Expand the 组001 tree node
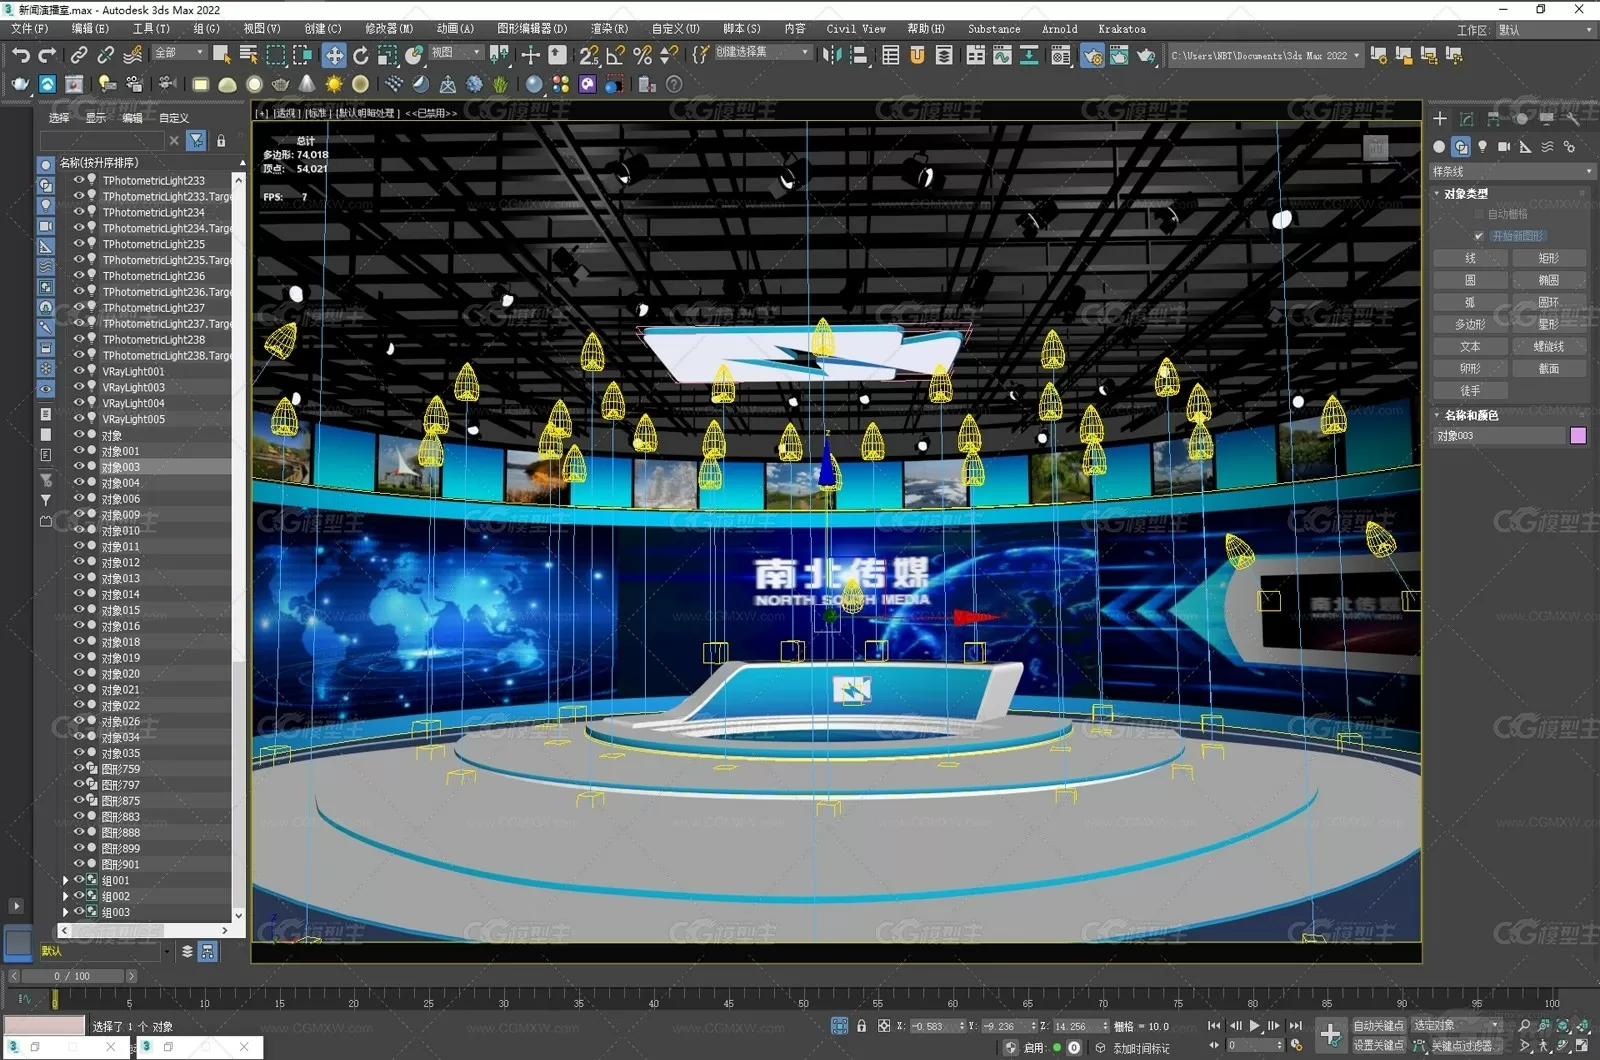The width and height of the screenshot is (1600, 1060). [x=66, y=881]
